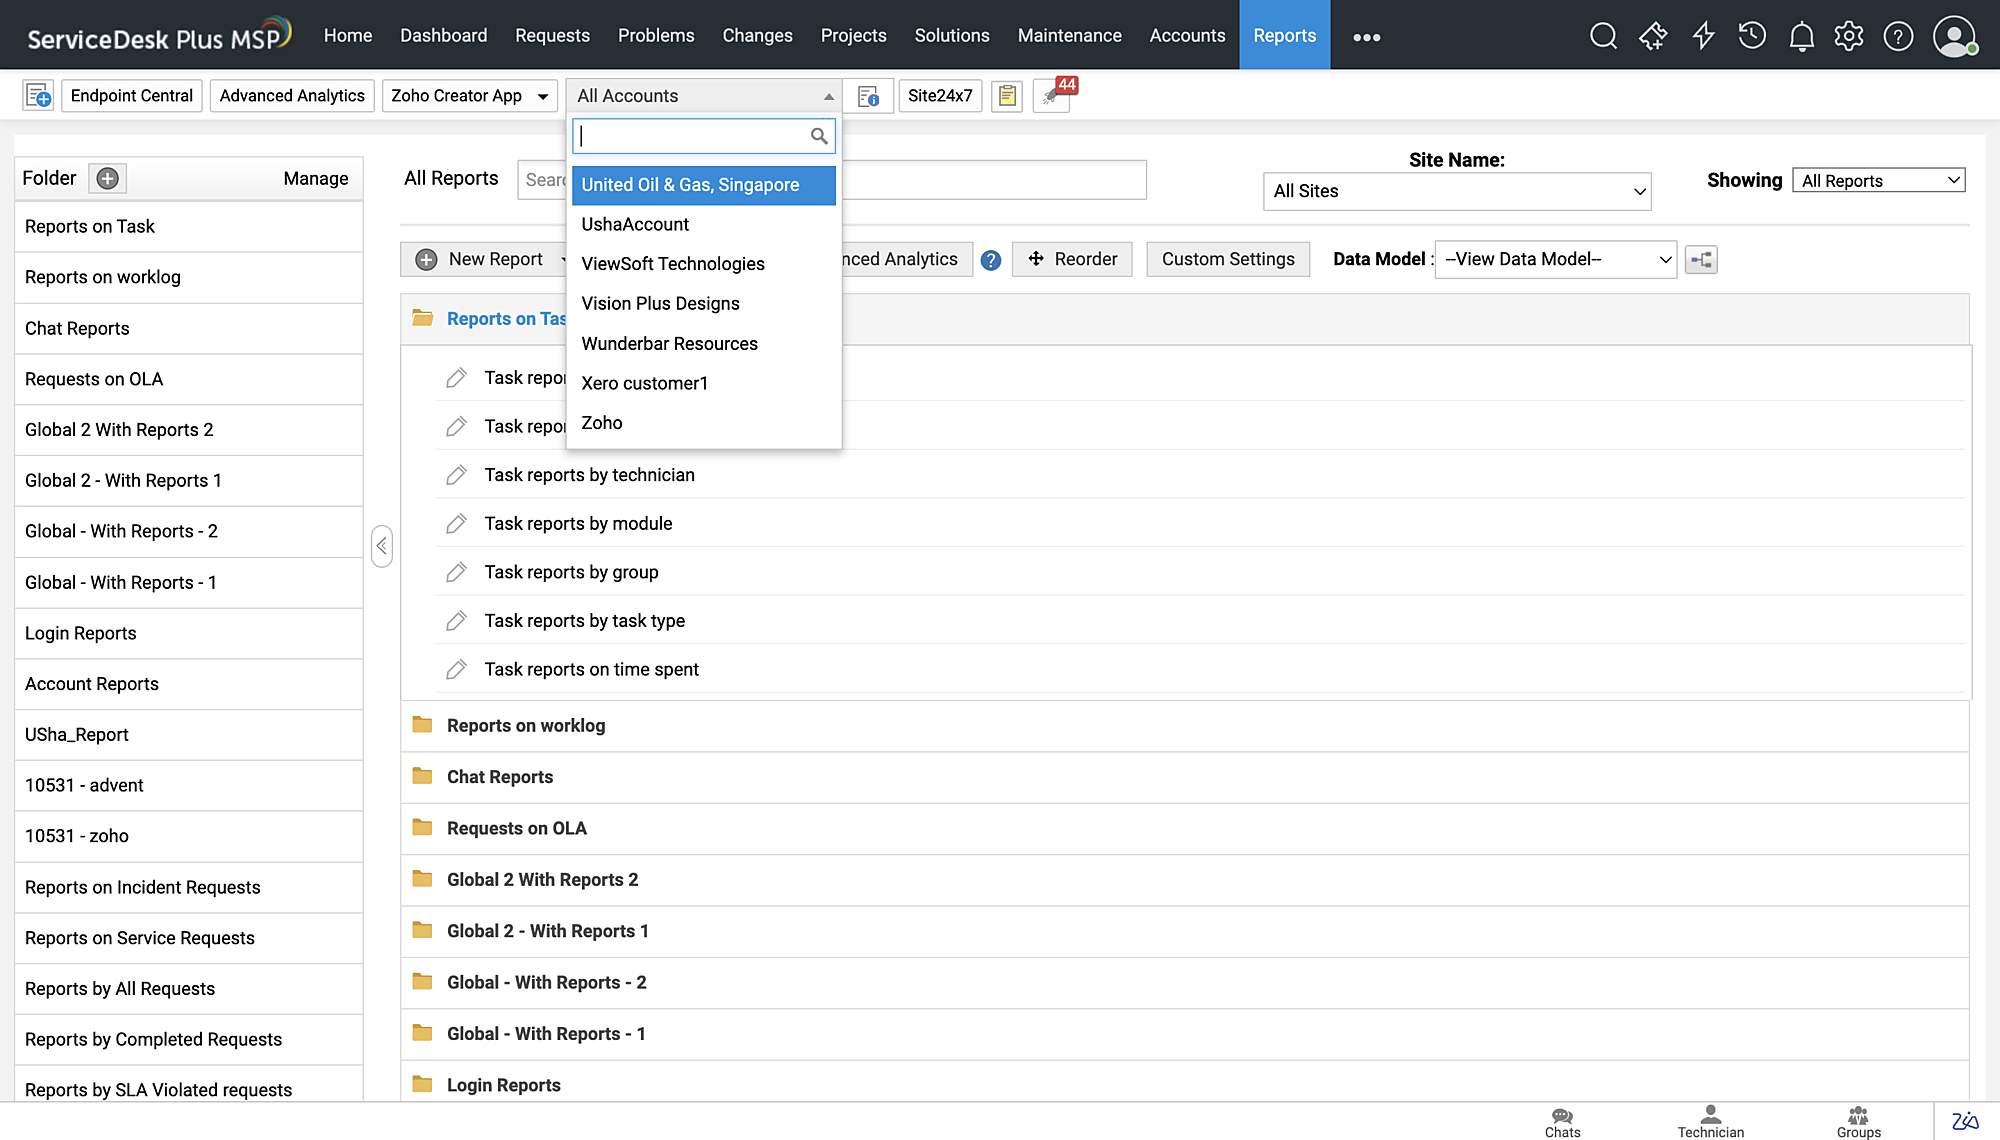Screen dimensions: 2000x1140
Task: Edit Task reports by technician pencil icon
Action: (456, 475)
